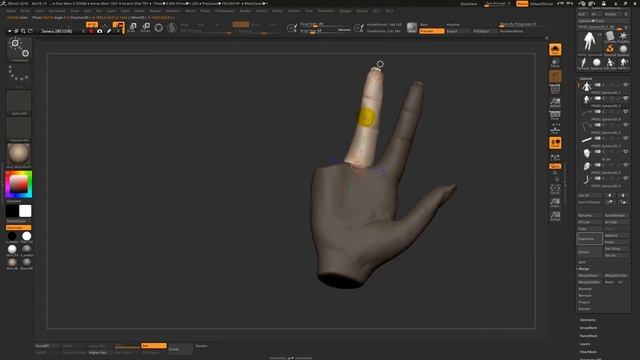The height and width of the screenshot is (360, 640).
Task: Open the material sphere thumbnail on left shelf
Action: tap(19, 154)
